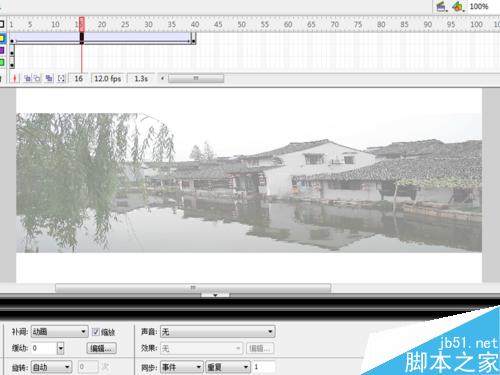500x375 pixels.
Task: Click the 12.0 fps frame rate
Action: 108,79
